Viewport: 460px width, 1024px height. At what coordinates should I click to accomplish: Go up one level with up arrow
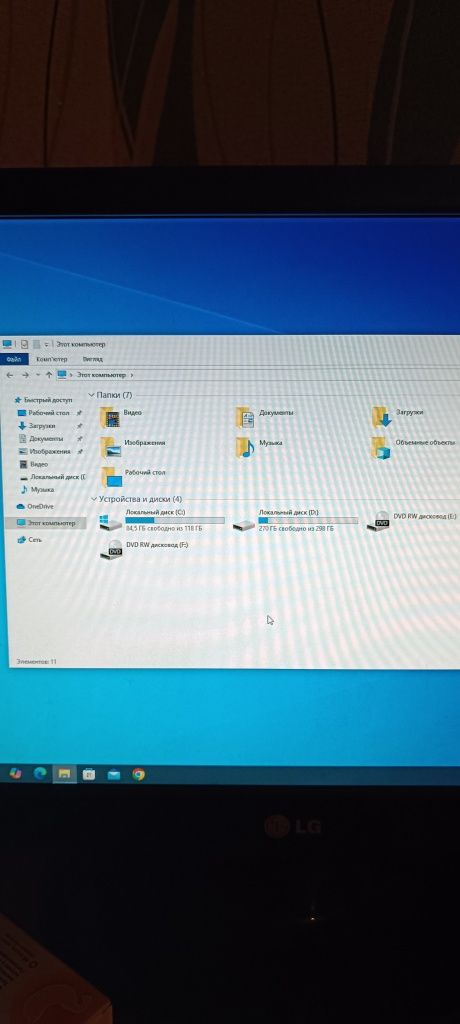(49, 376)
